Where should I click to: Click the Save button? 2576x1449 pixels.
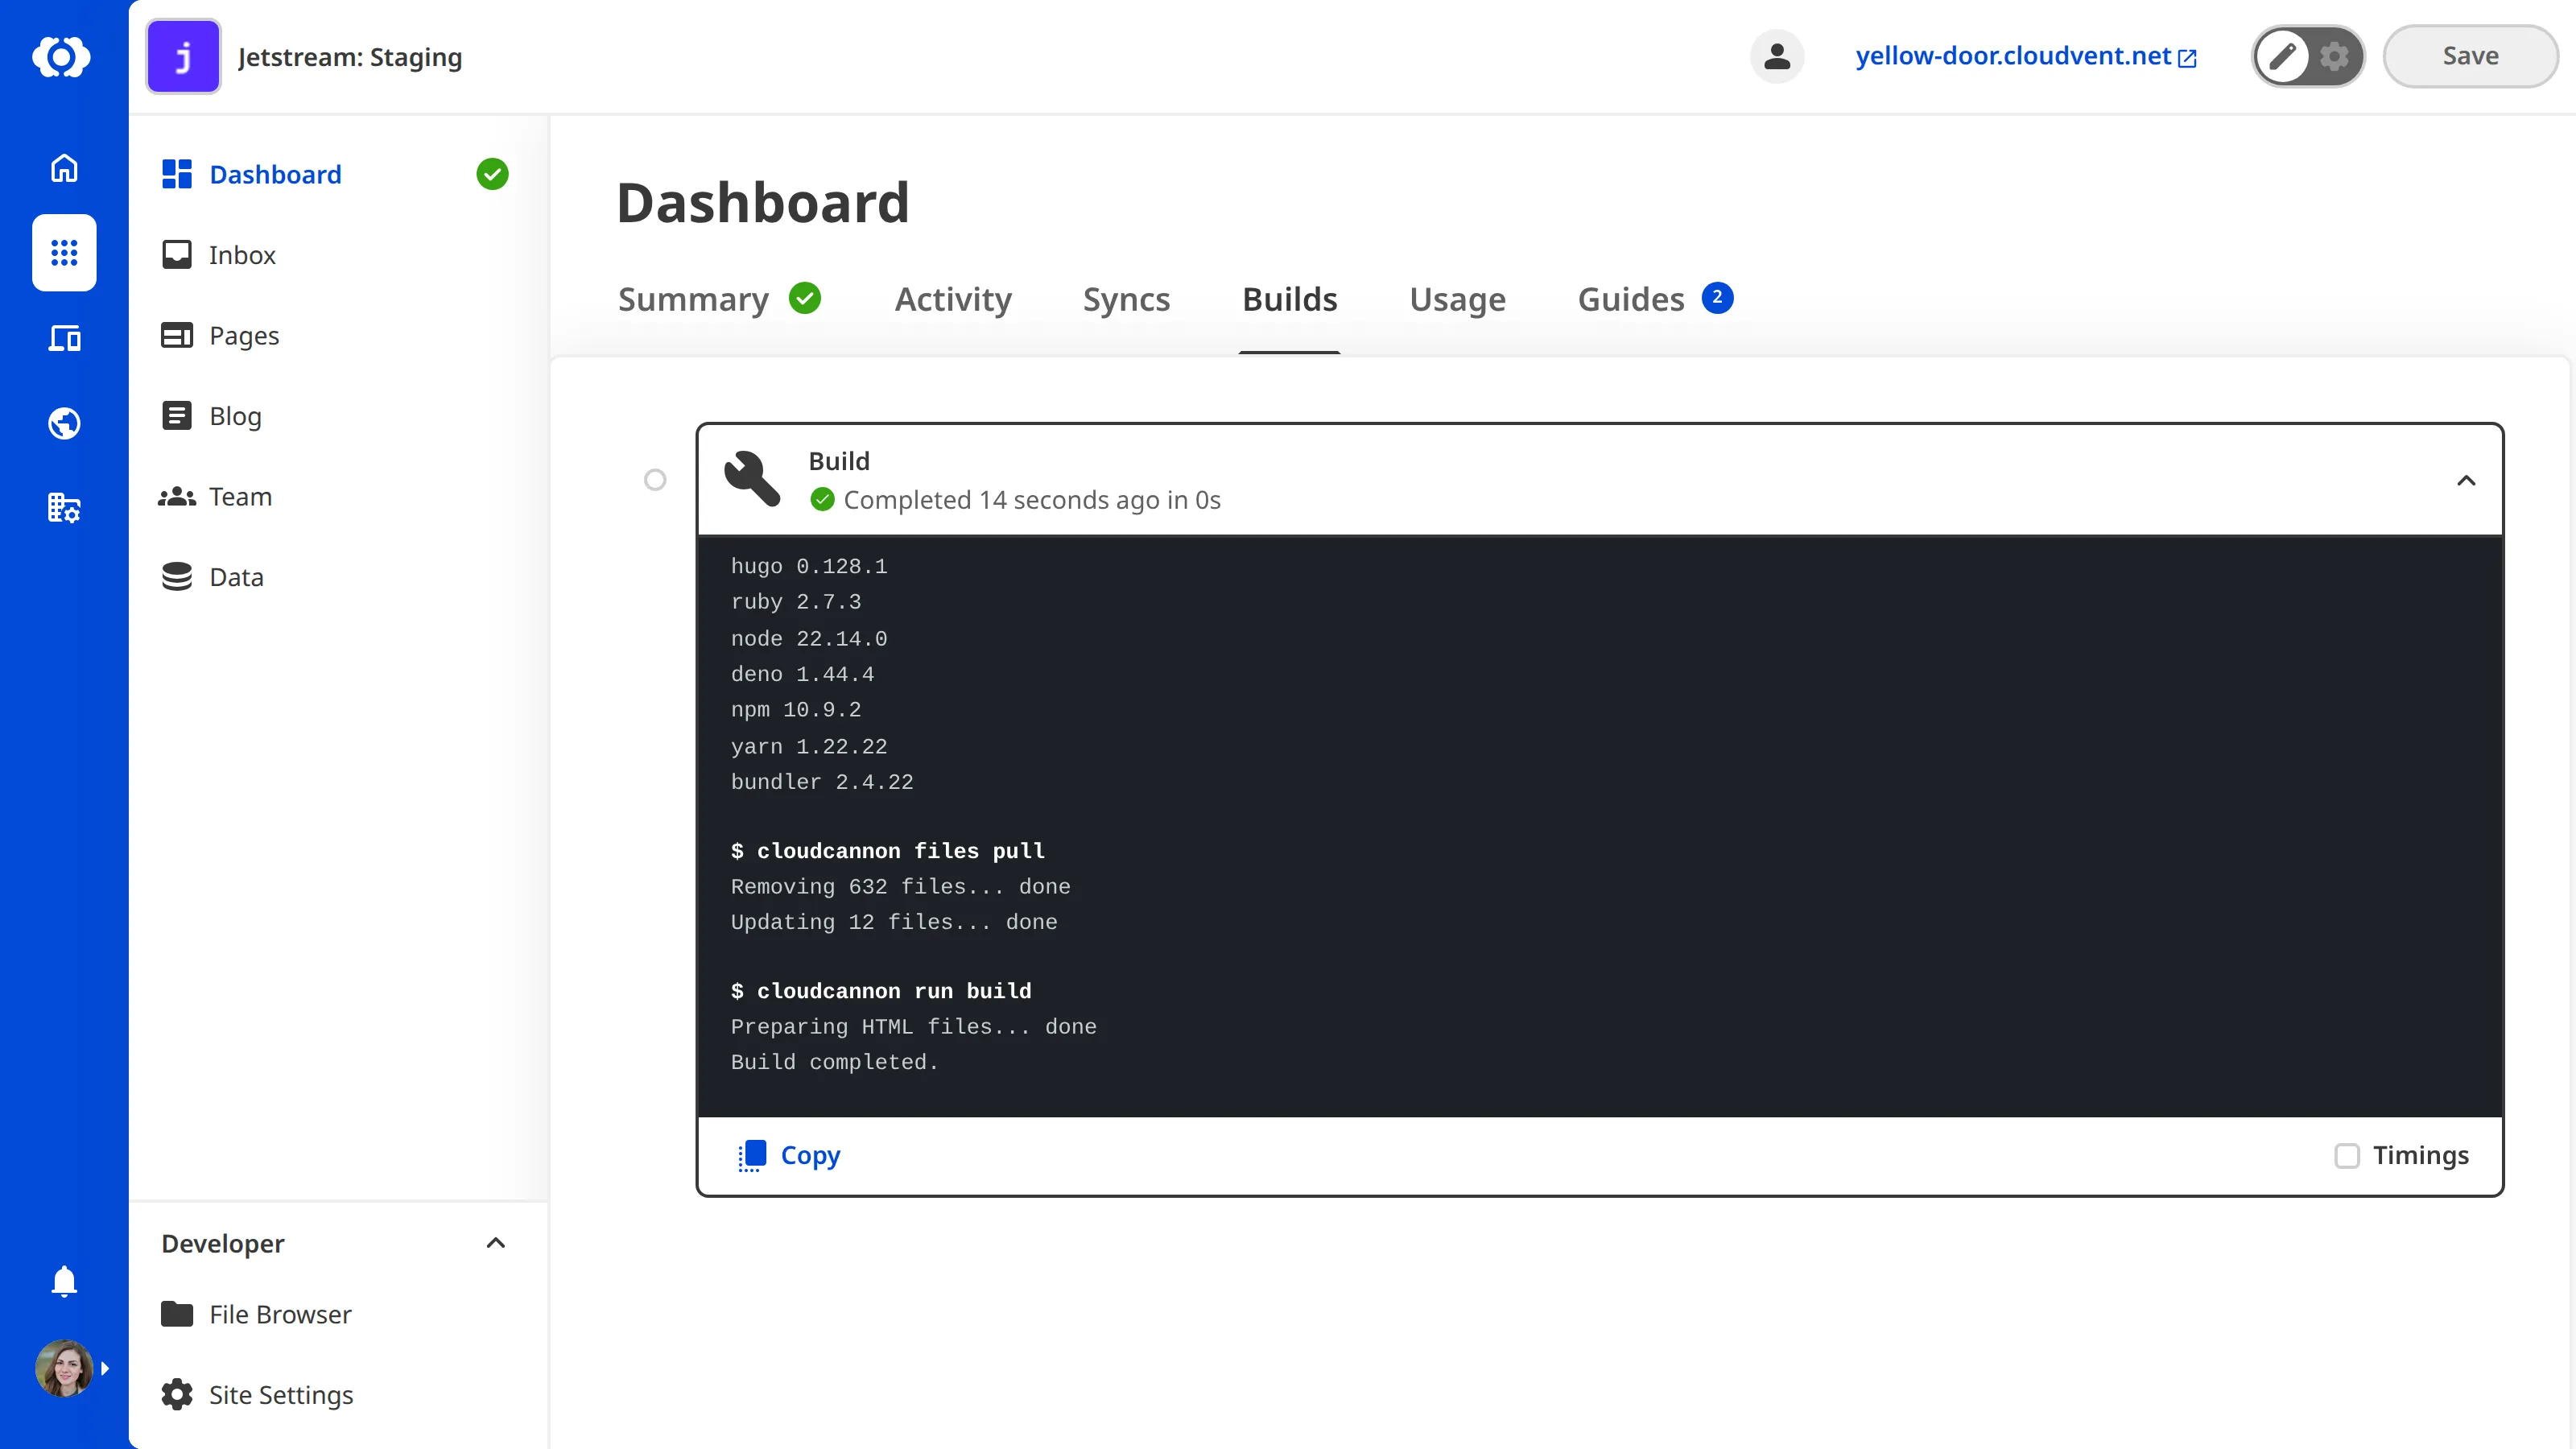2470,56
